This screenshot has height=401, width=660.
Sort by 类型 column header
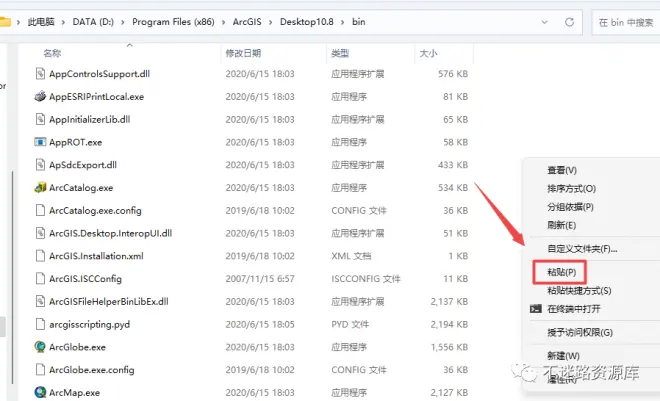point(340,53)
